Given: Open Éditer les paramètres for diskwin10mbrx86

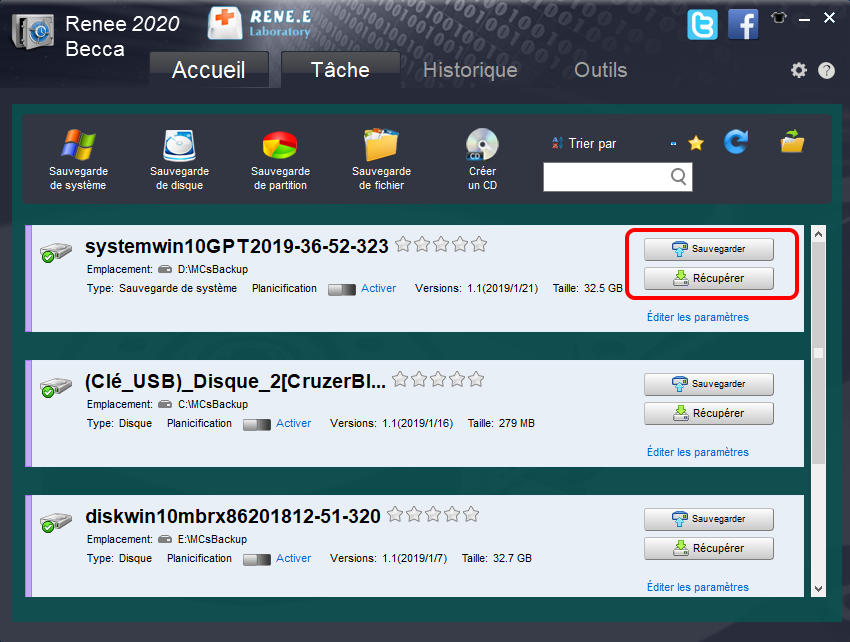Looking at the screenshot, I should [x=698, y=587].
